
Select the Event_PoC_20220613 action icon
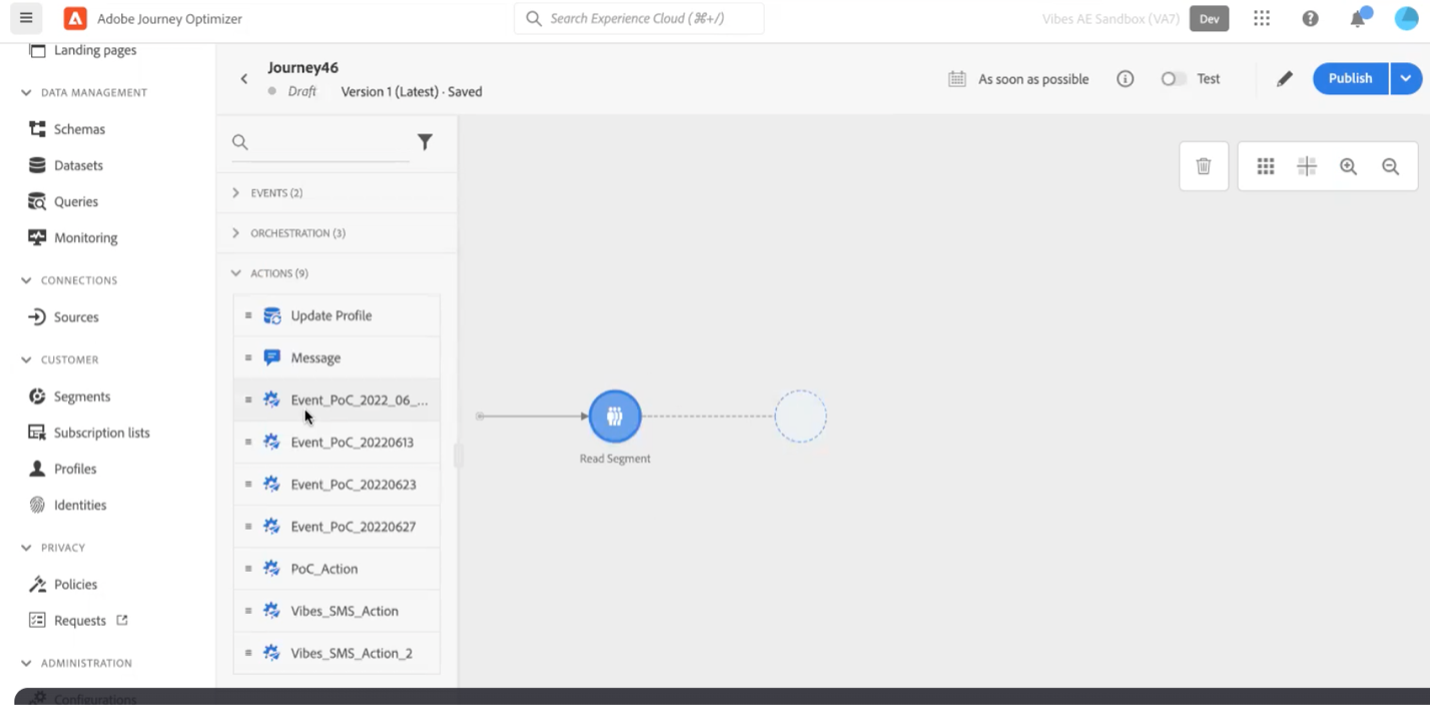tap(272, 442)
